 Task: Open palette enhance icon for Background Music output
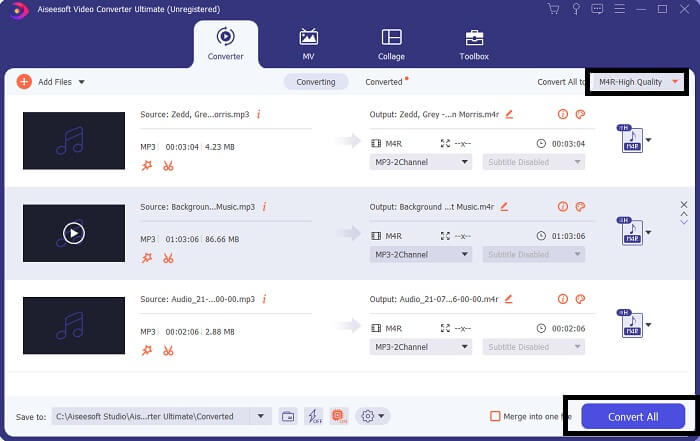click(580, 207)
